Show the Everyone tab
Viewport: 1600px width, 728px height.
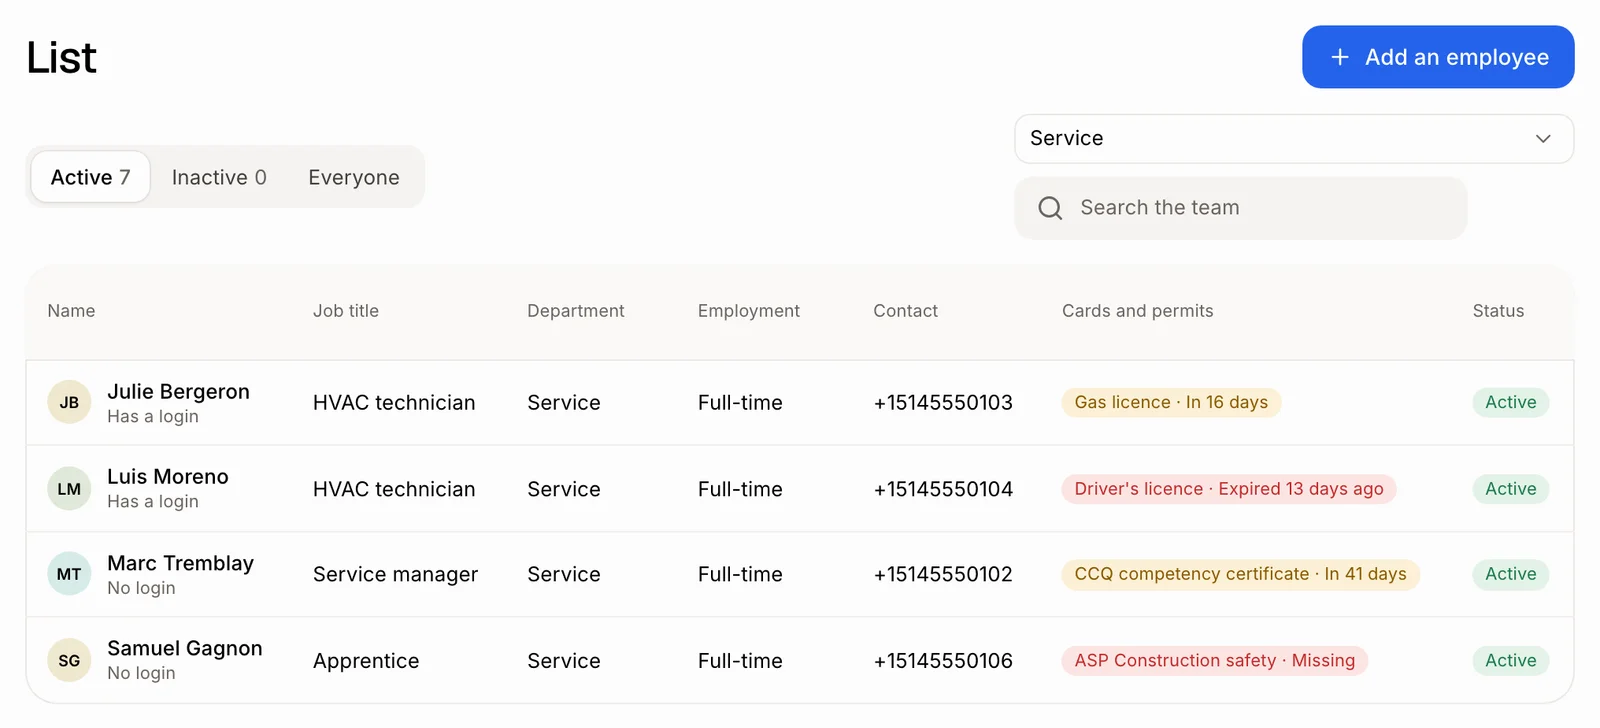point(354,177)
